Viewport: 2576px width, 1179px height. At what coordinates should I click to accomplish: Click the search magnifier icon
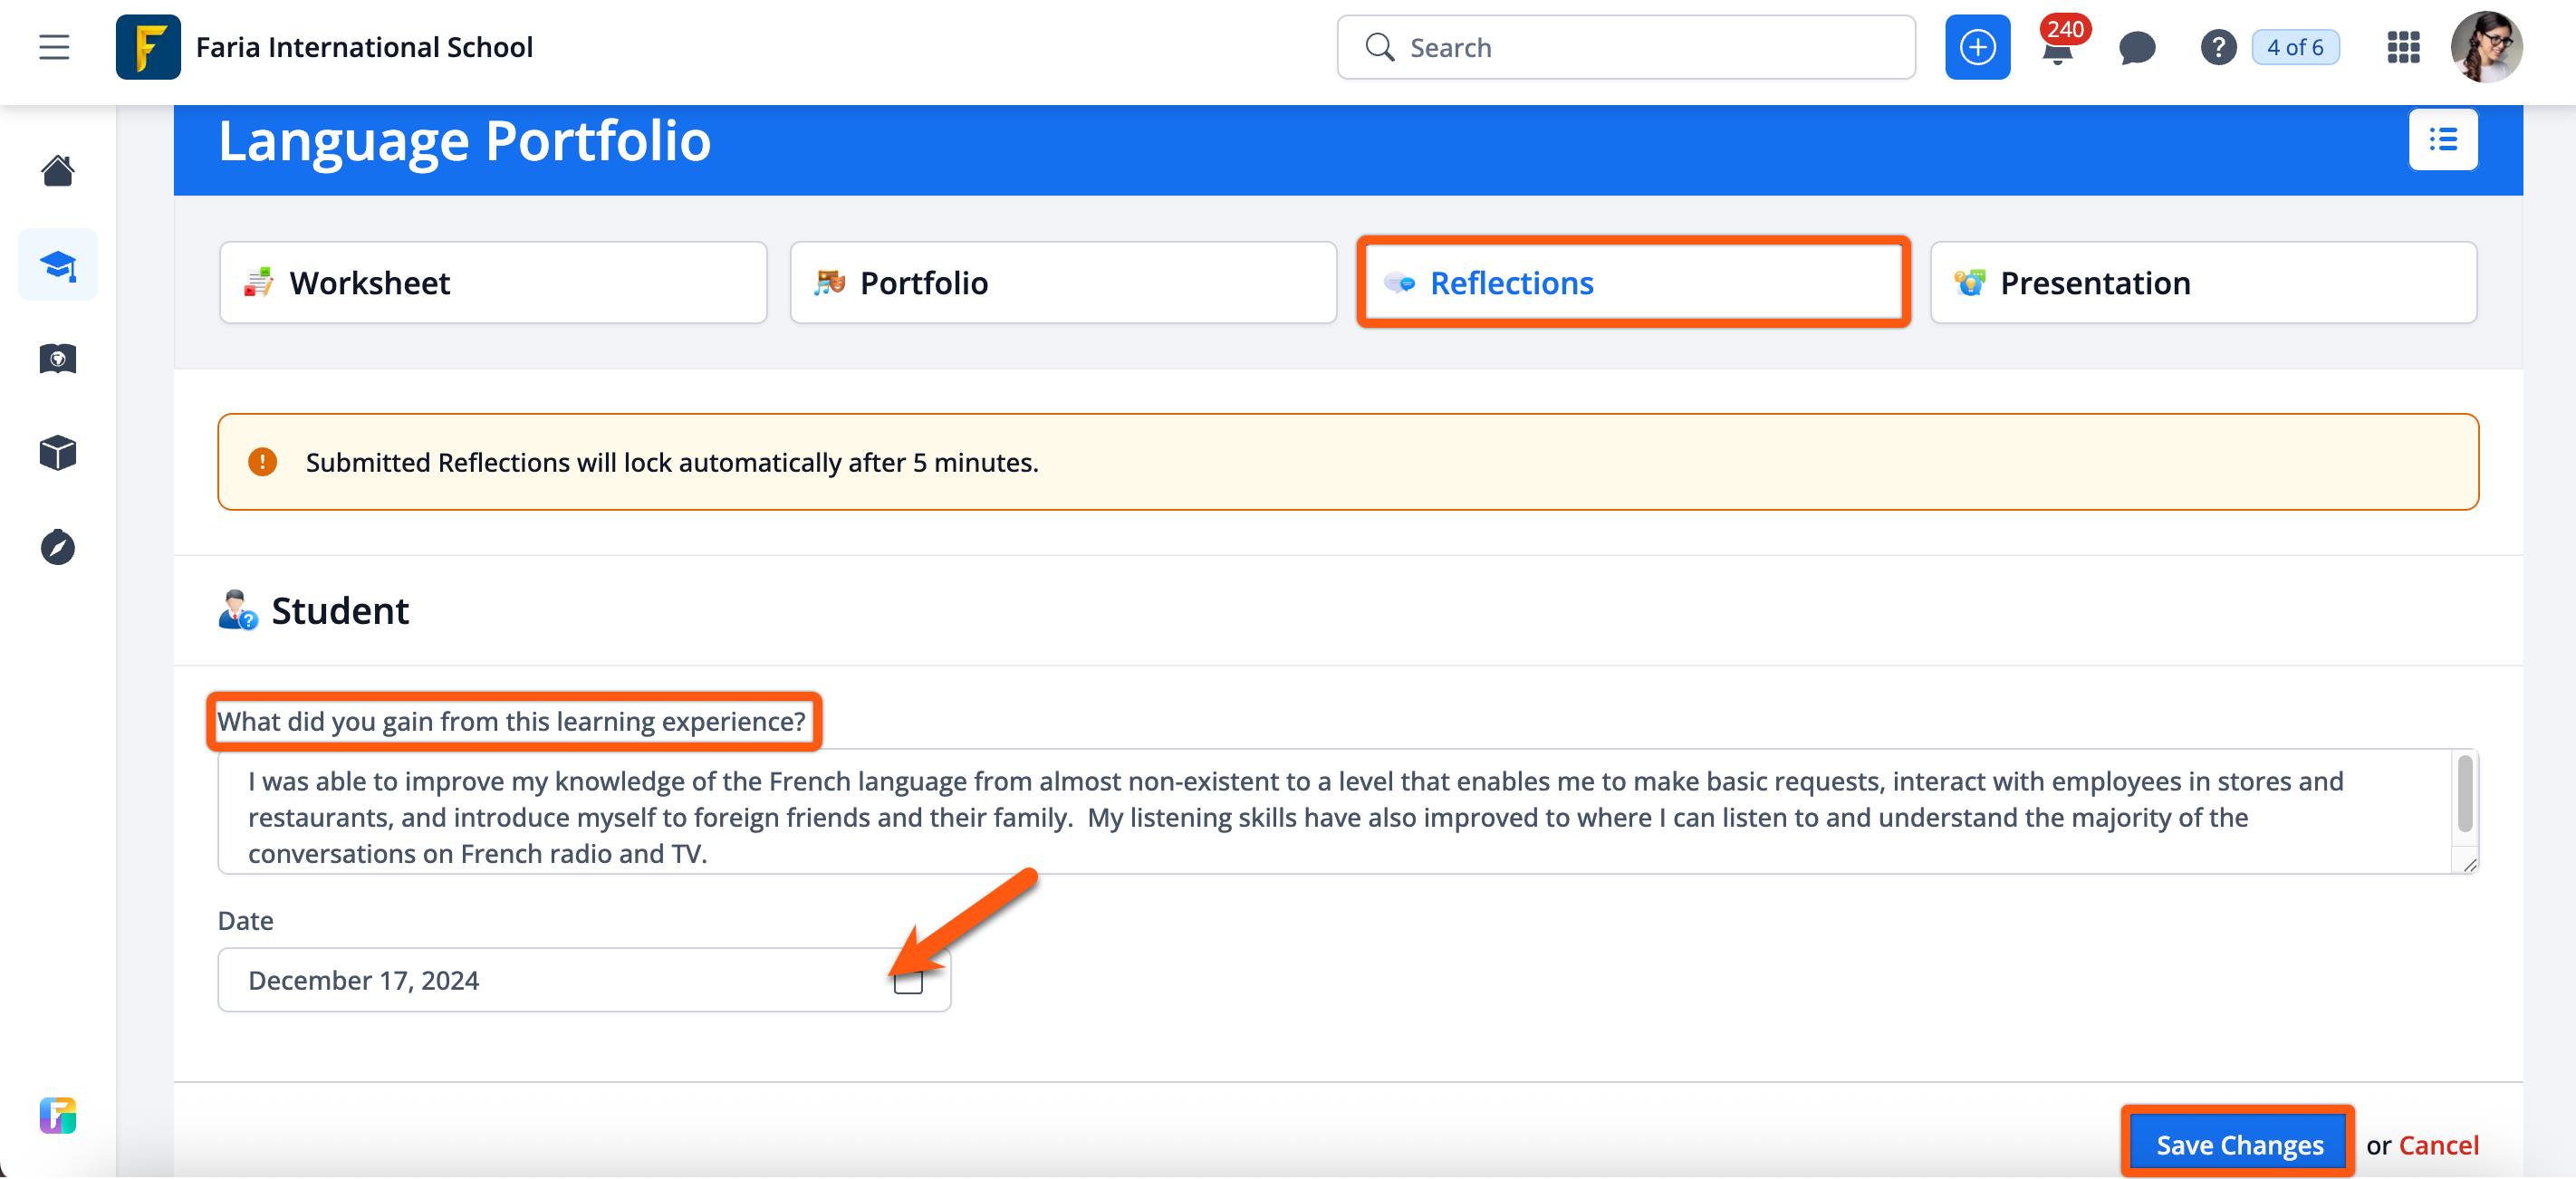1380,47
